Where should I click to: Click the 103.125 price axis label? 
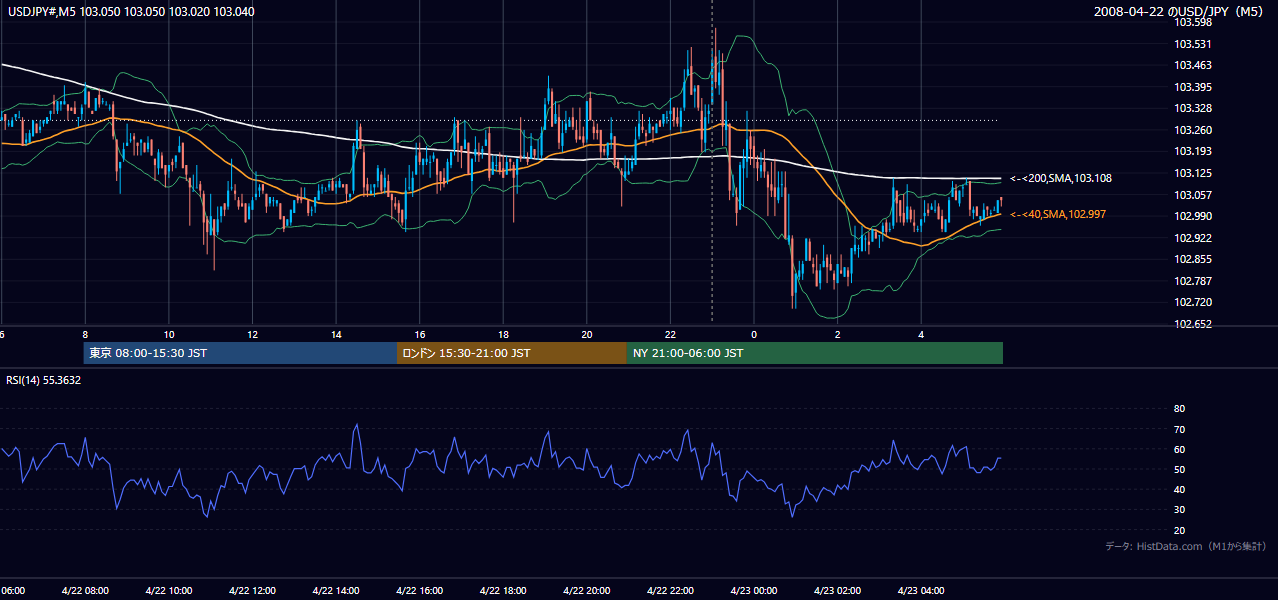1192,173
